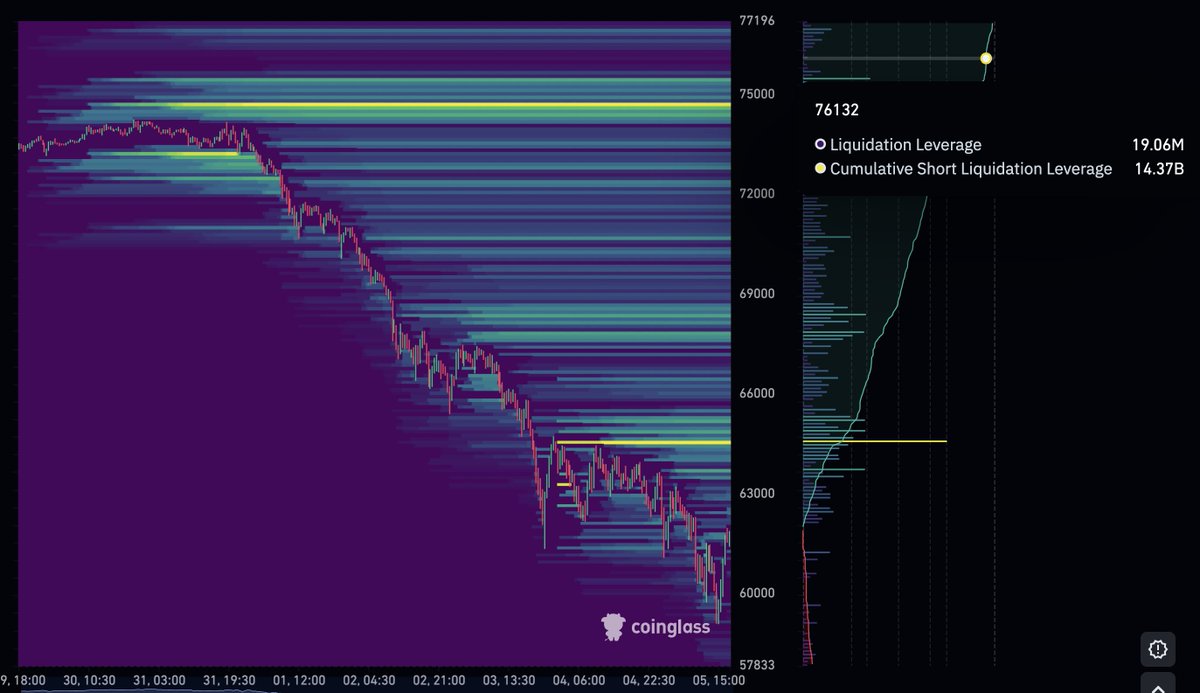
Task: Click the 75000 price axis label
Action: point(757,94)
